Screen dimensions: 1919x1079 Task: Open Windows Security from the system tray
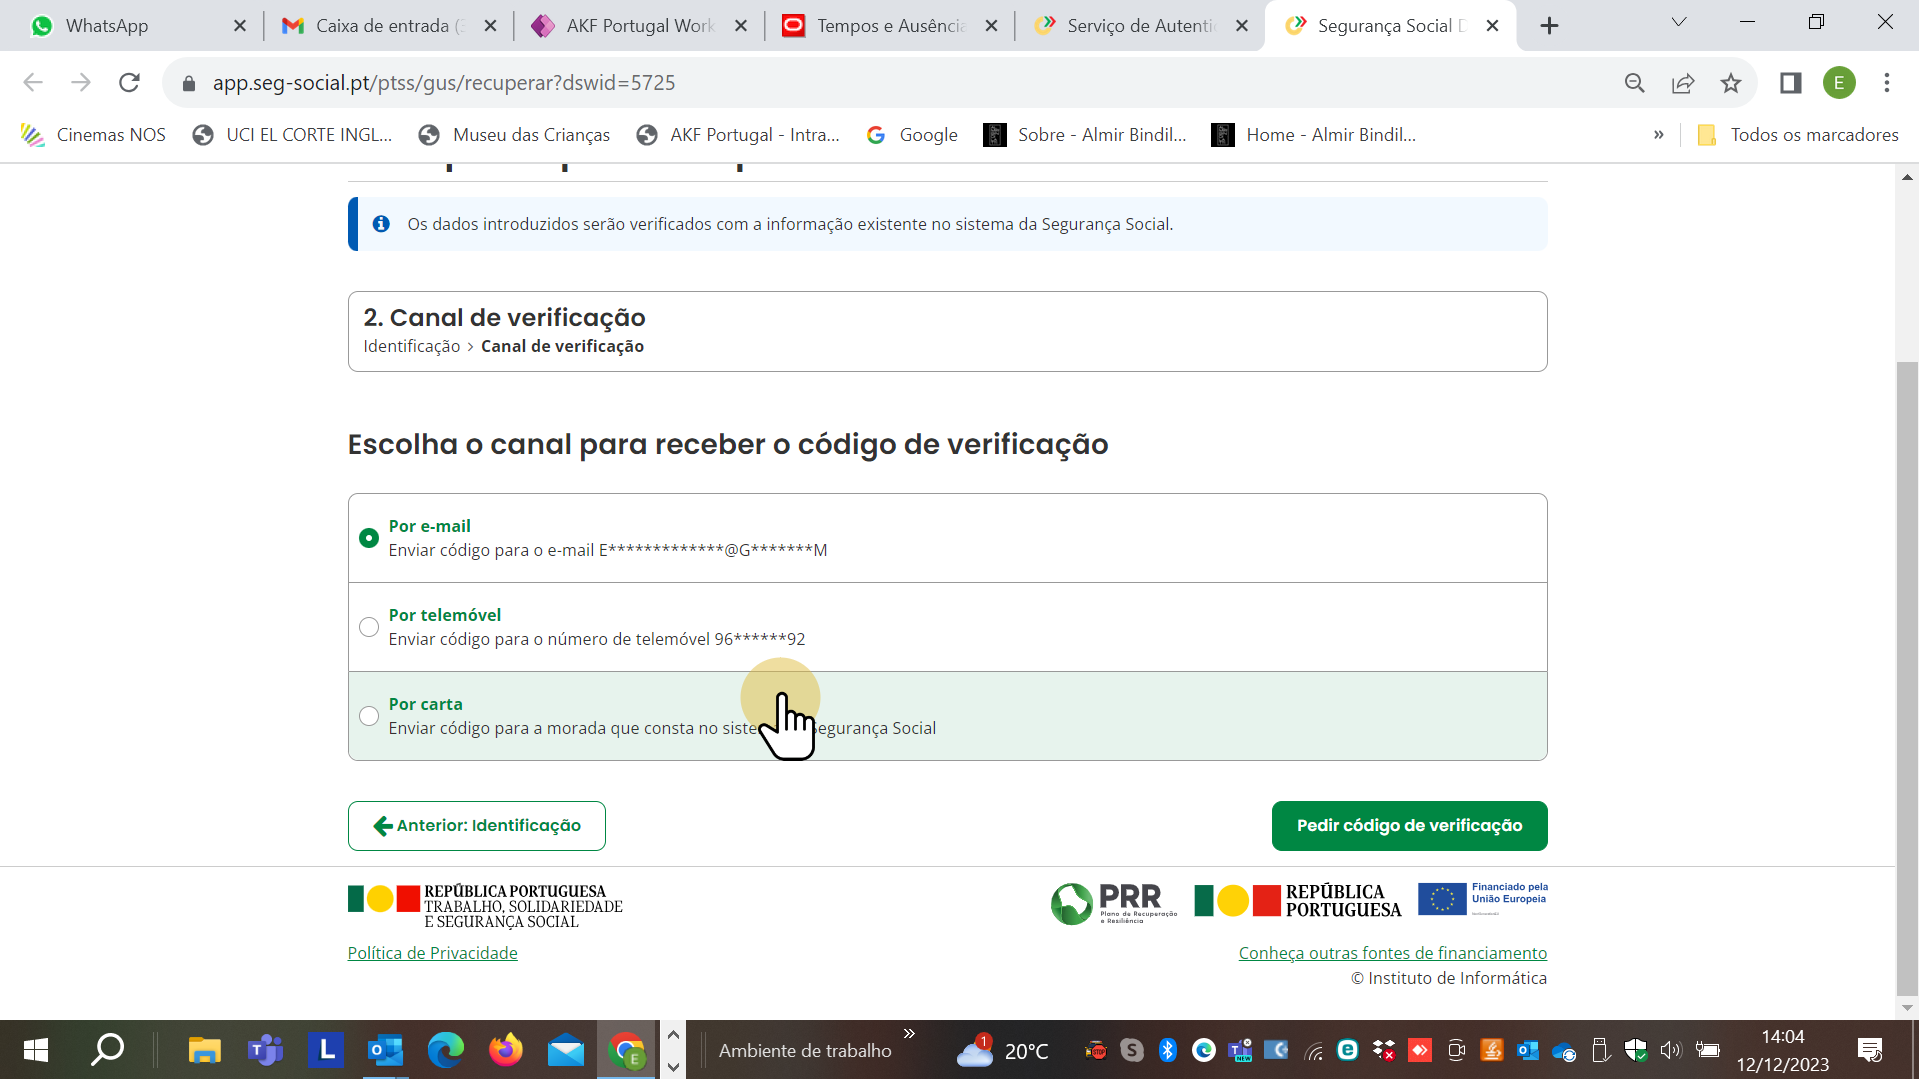tap(1635, 1050)
